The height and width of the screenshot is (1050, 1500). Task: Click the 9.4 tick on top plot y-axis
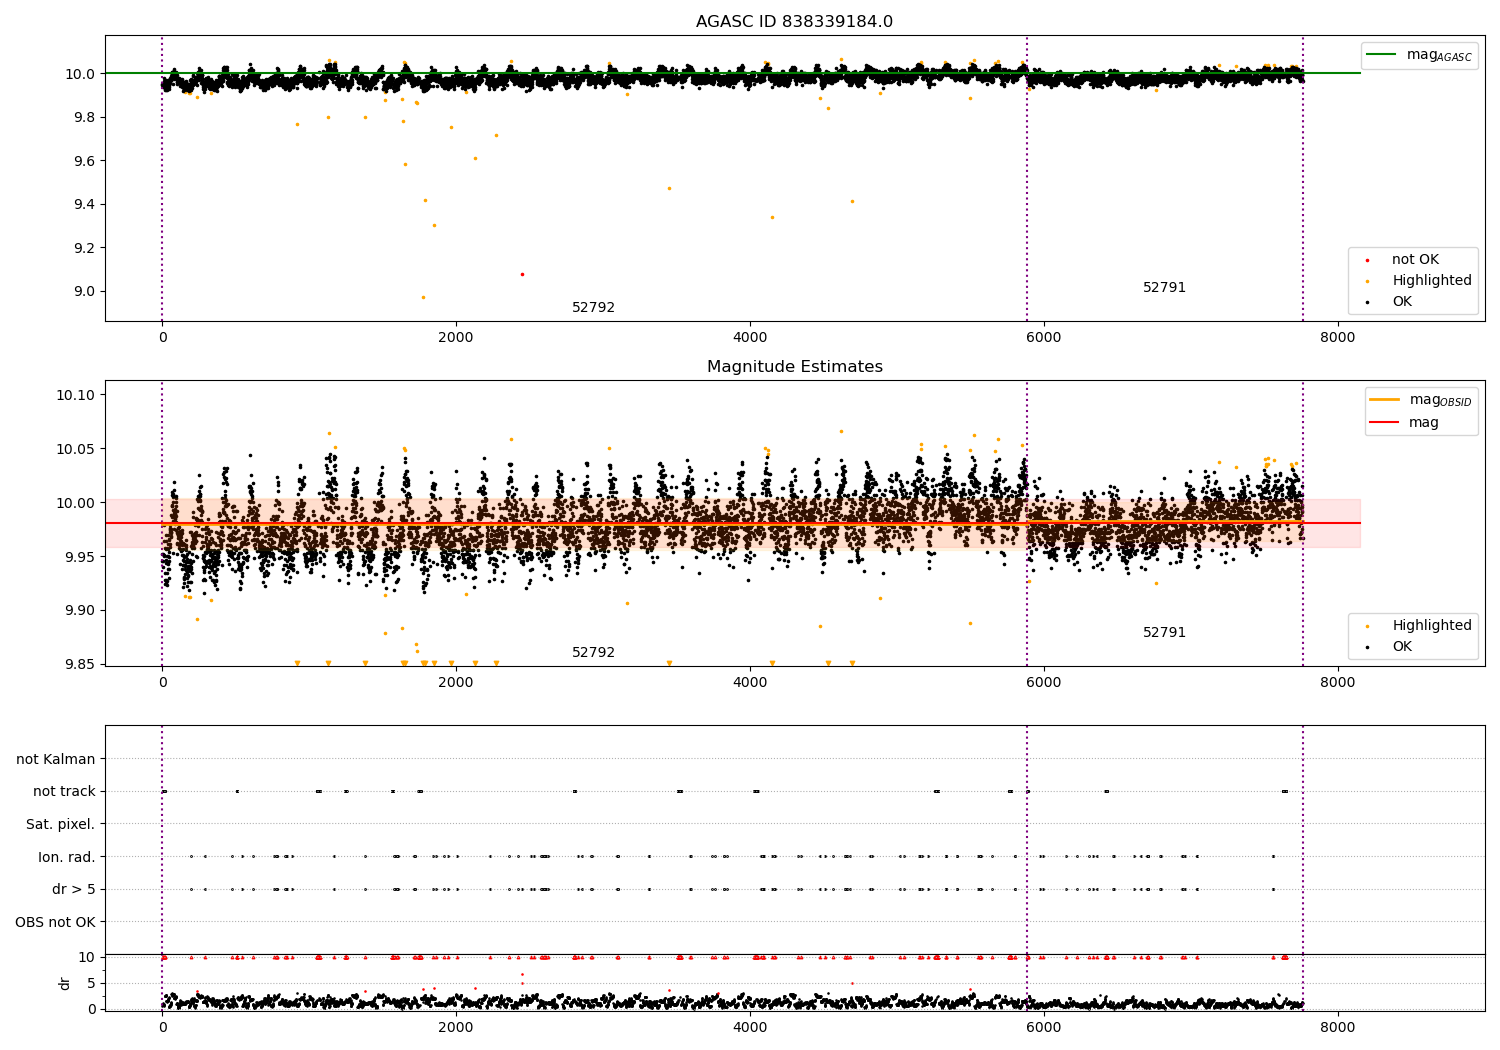(85, 205)
